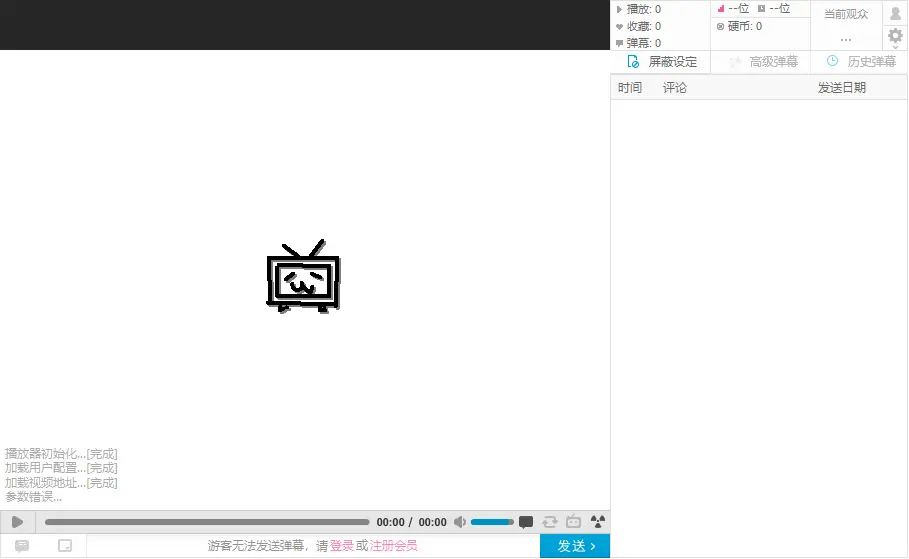Image resolution: width=909 pixels, height=559 pixels.
Task: Open the 屏蔽设定 block settings tab
Action: [661, 62]
